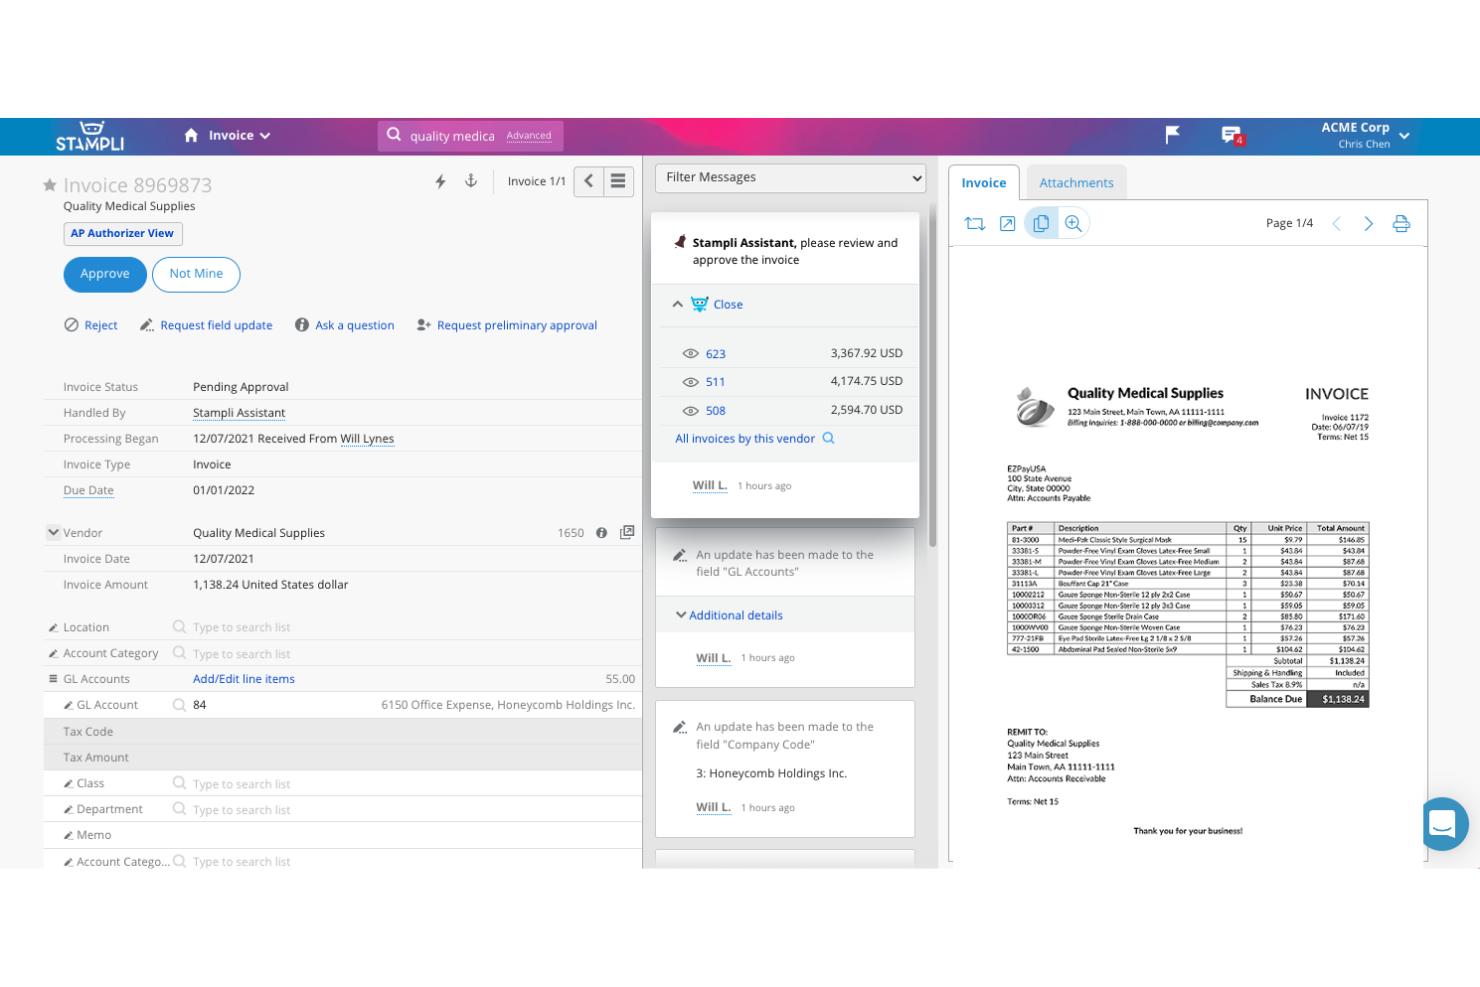Open invoice in new window icon
Viewport: 1480px width, 987px height.
[x=1008, y=224]
